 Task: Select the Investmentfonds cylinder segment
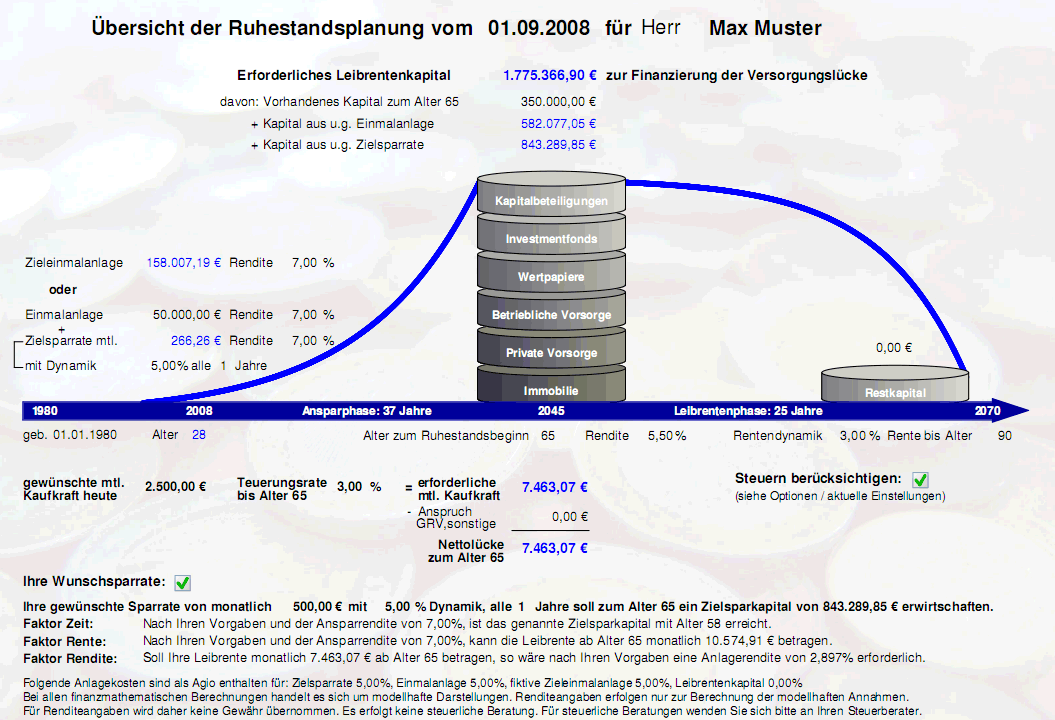tap(551, 238)
